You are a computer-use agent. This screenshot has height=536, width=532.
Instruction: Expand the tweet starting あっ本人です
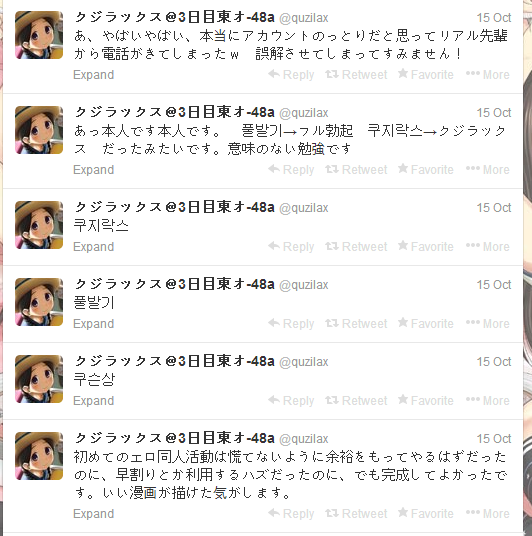point(93,170)
